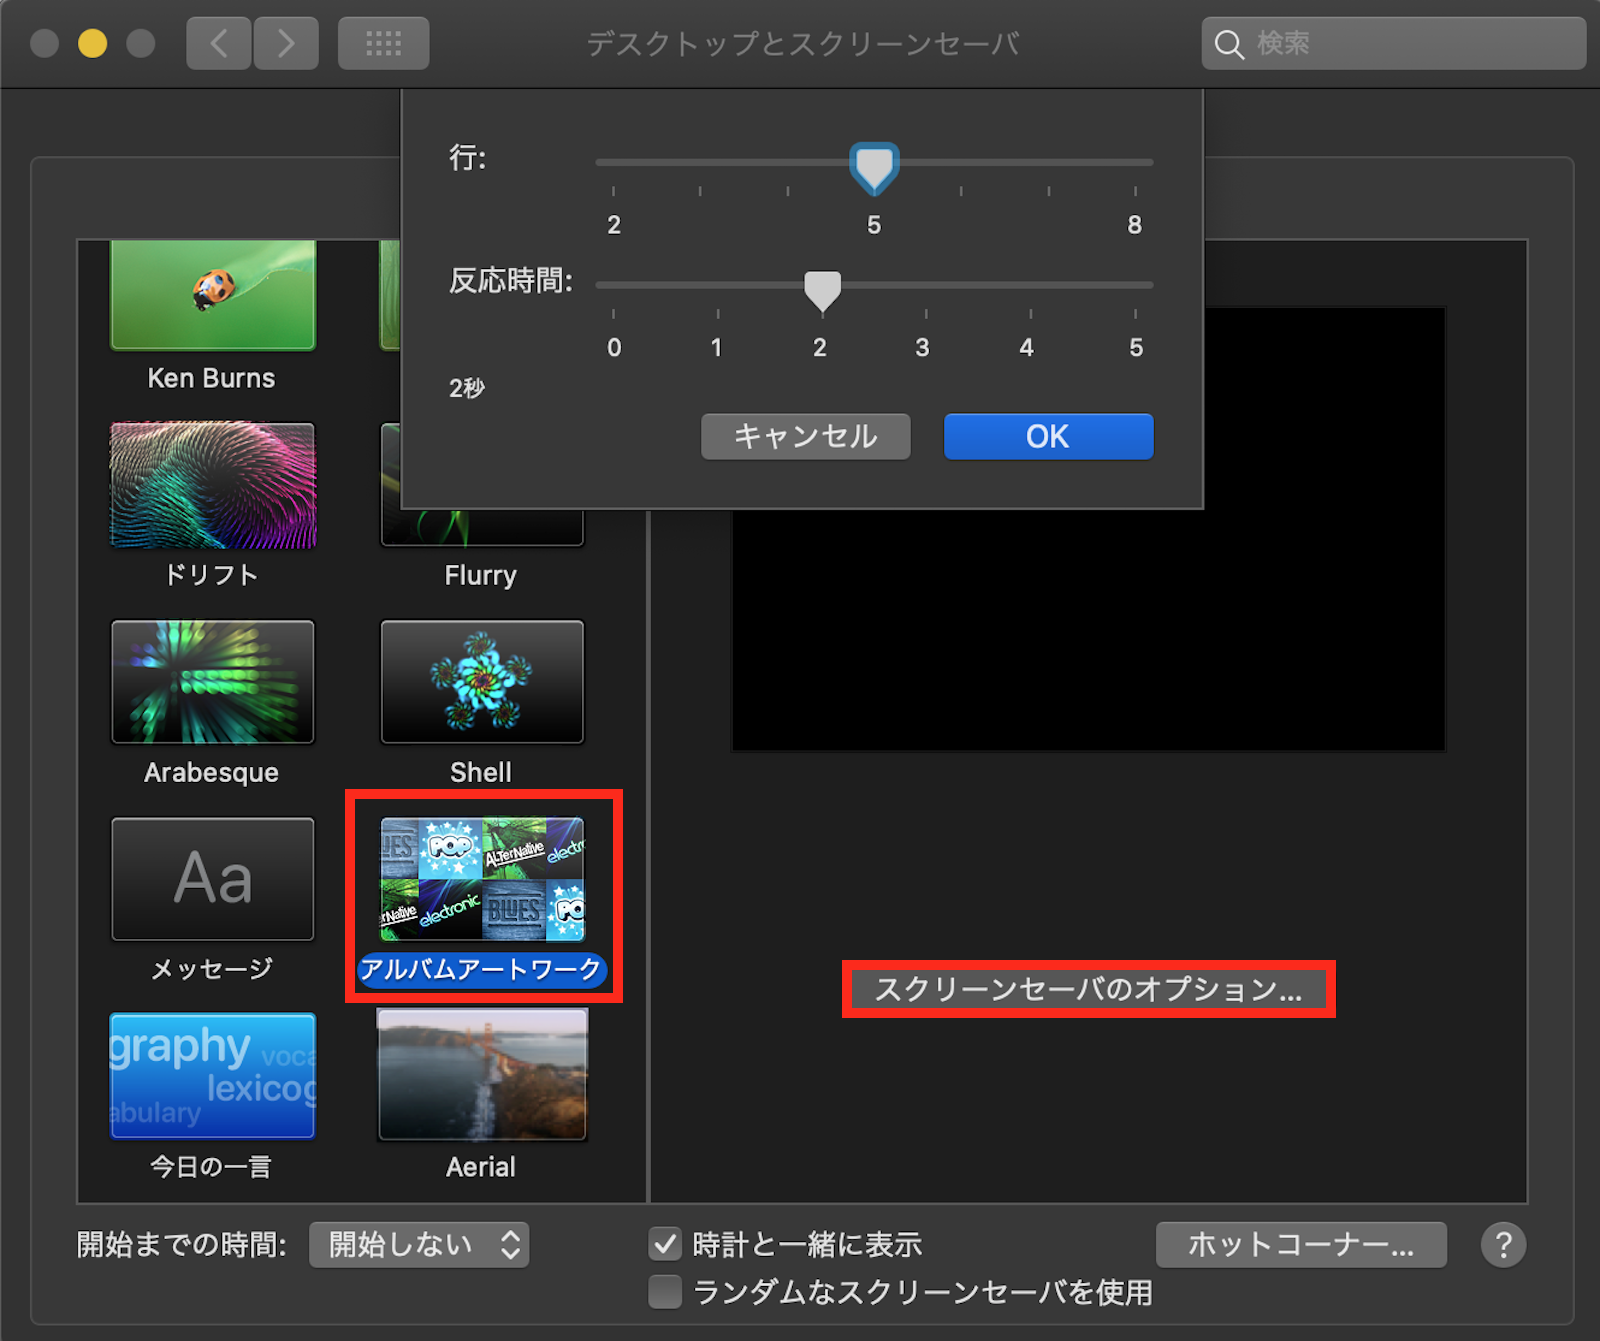Select the Arabesque screensaver icon
The height and width of the screenshot is (1341, 1600).
[x=213, y=682]
